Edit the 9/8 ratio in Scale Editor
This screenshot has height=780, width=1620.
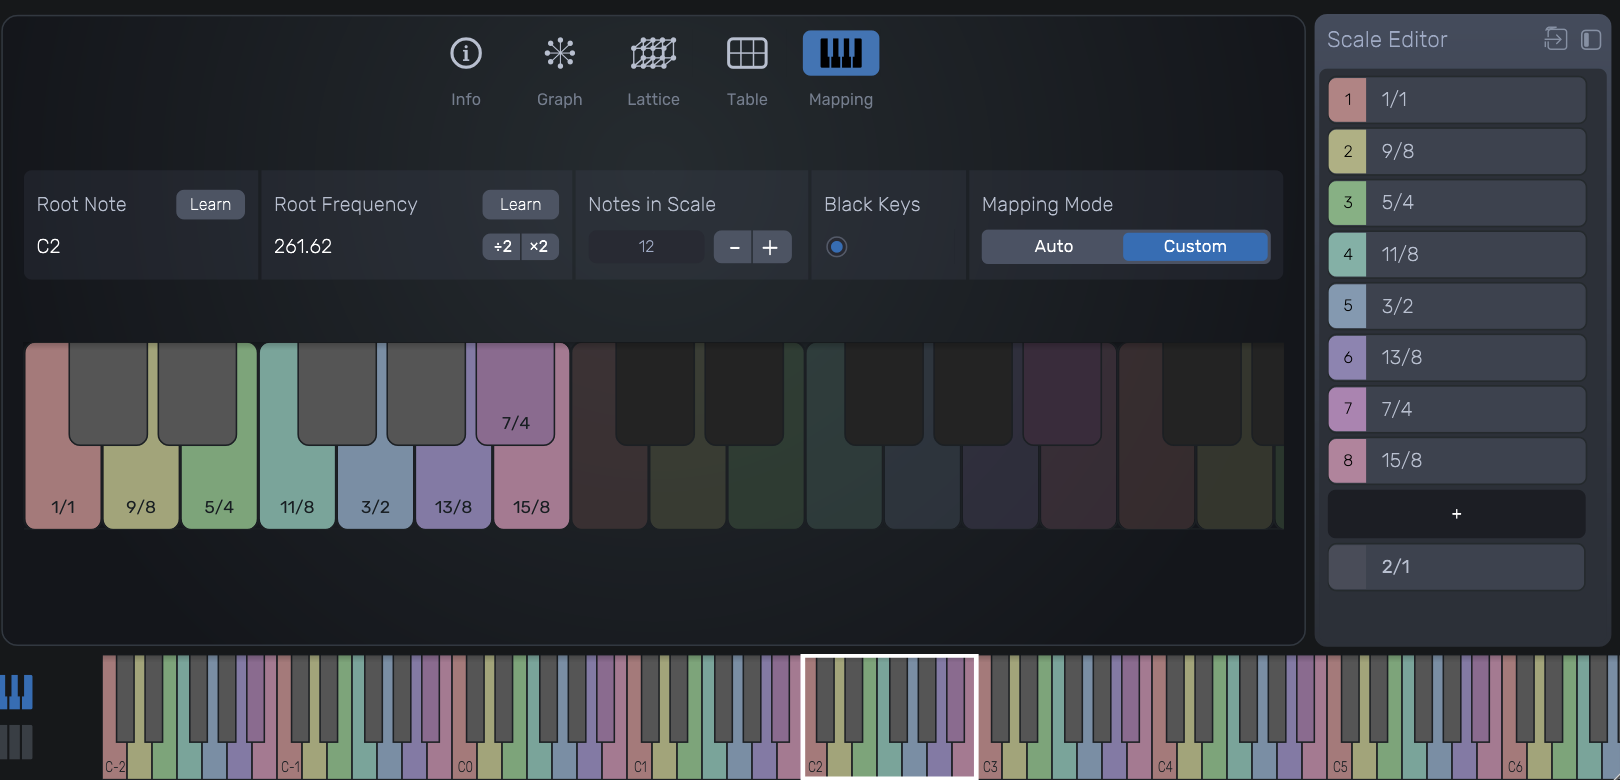point(1476,152)
